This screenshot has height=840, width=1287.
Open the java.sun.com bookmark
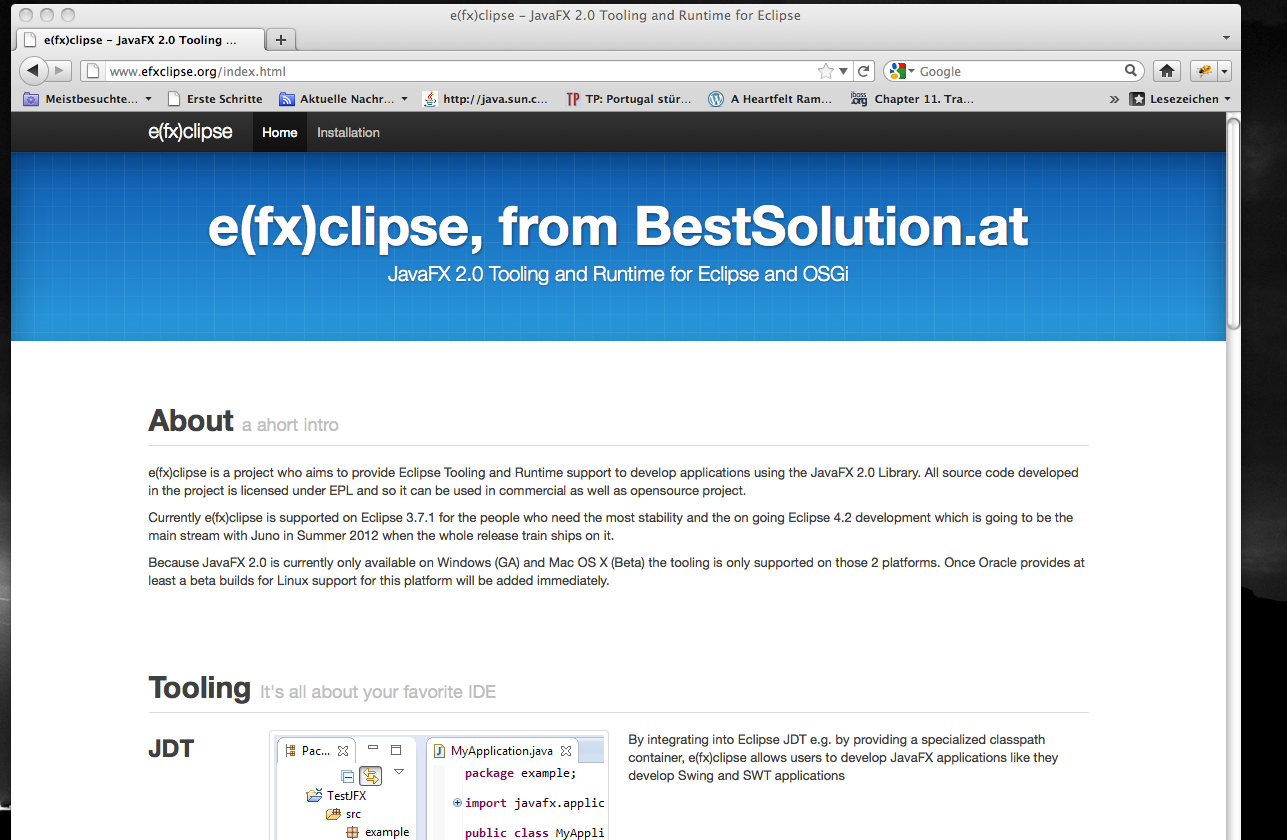(486, 99)
